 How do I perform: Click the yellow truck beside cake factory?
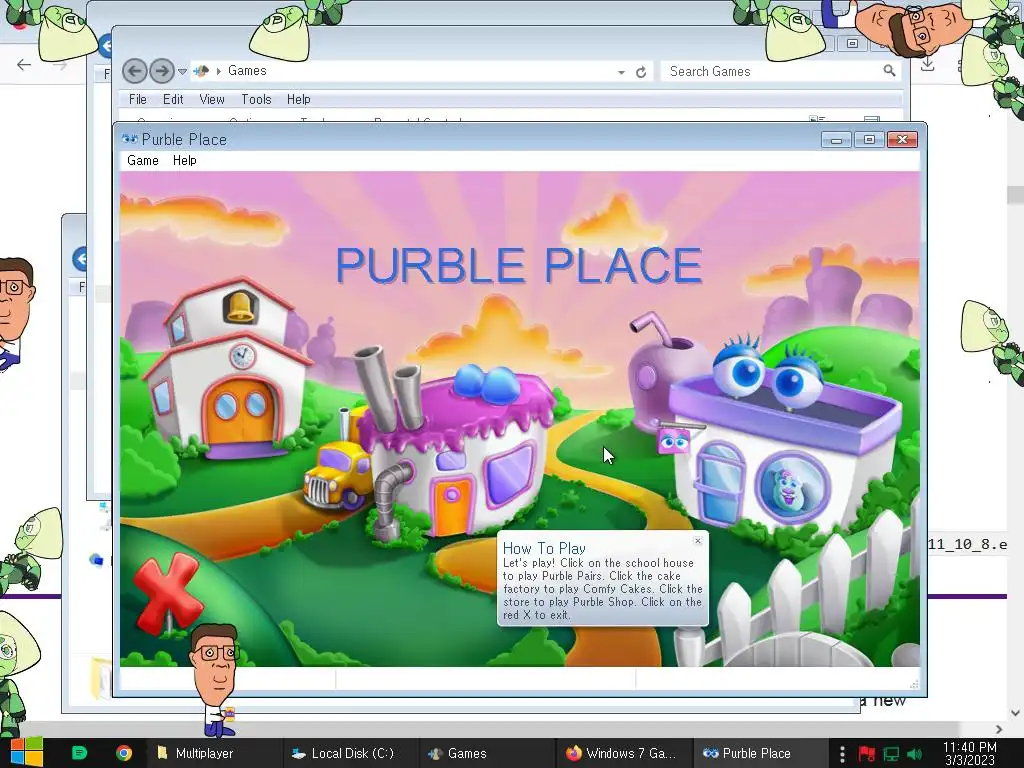tap(338, 475)
